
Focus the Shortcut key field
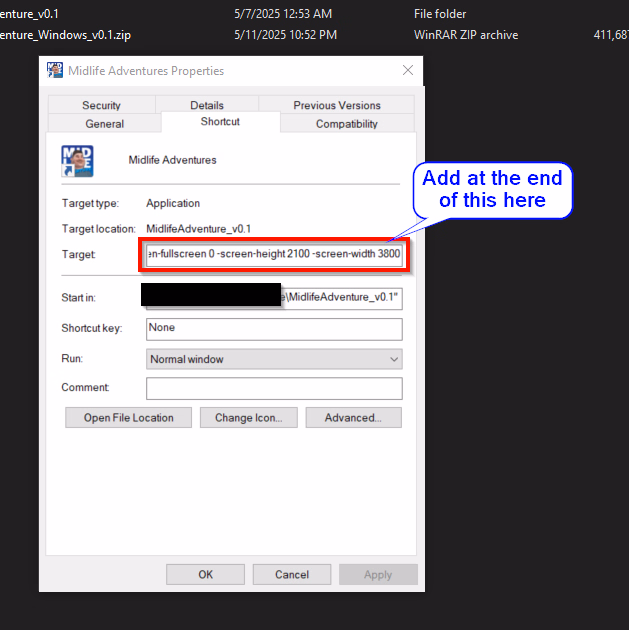pyautogui.click(x=274, y=329)
